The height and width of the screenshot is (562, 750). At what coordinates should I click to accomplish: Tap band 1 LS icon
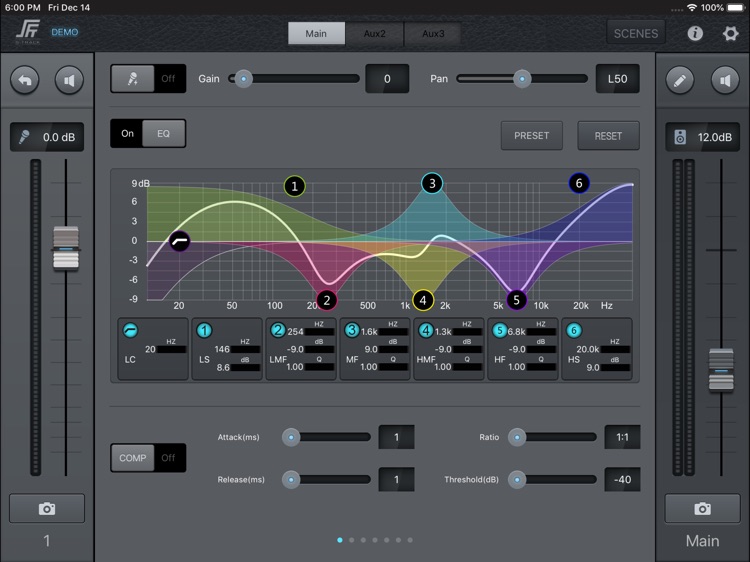[204, 330]
